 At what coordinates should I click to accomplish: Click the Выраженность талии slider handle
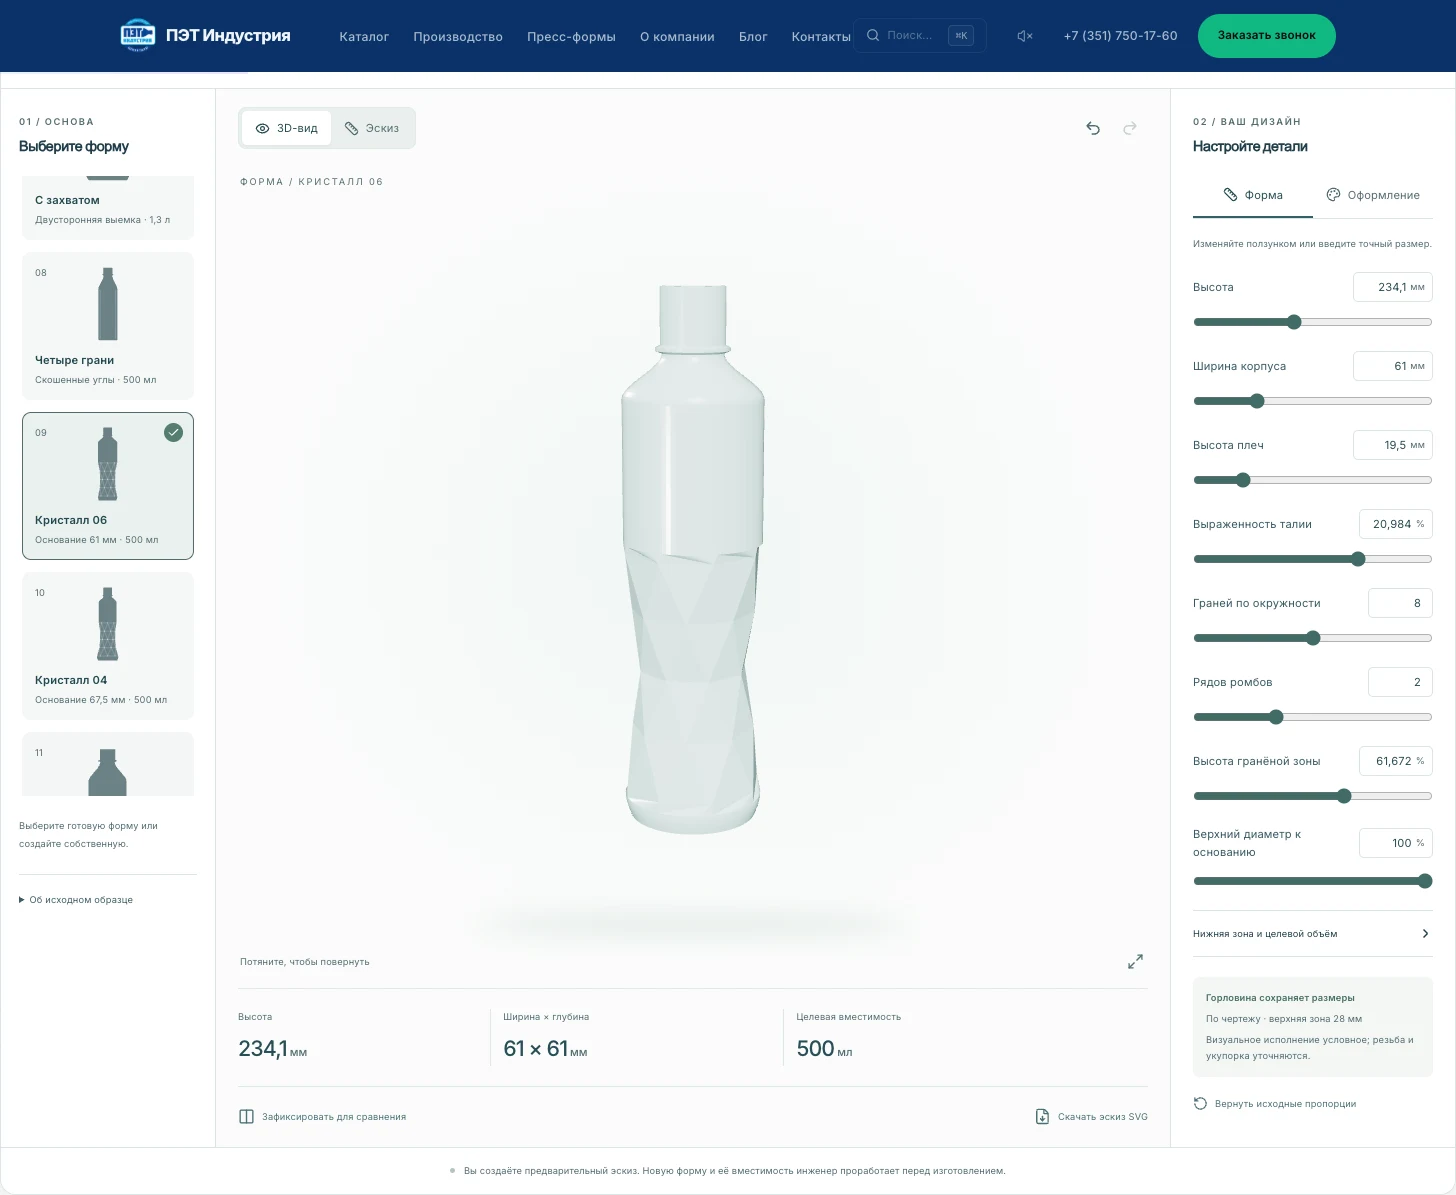pos(1358,559)
